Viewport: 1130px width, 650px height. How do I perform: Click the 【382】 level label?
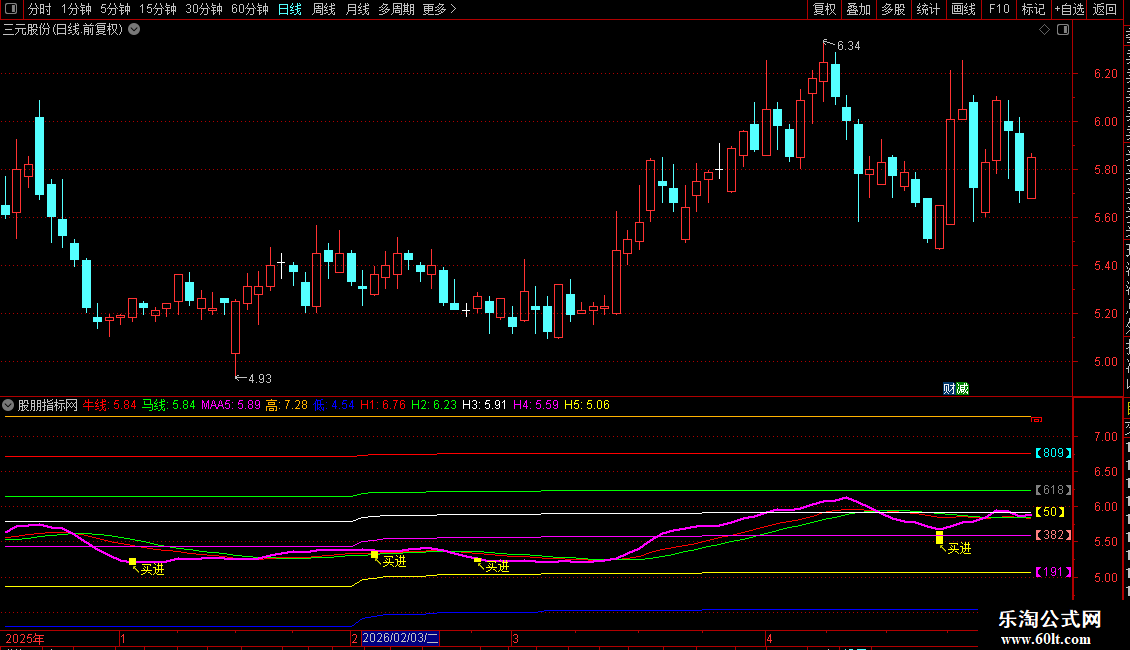pos(1053,535)
